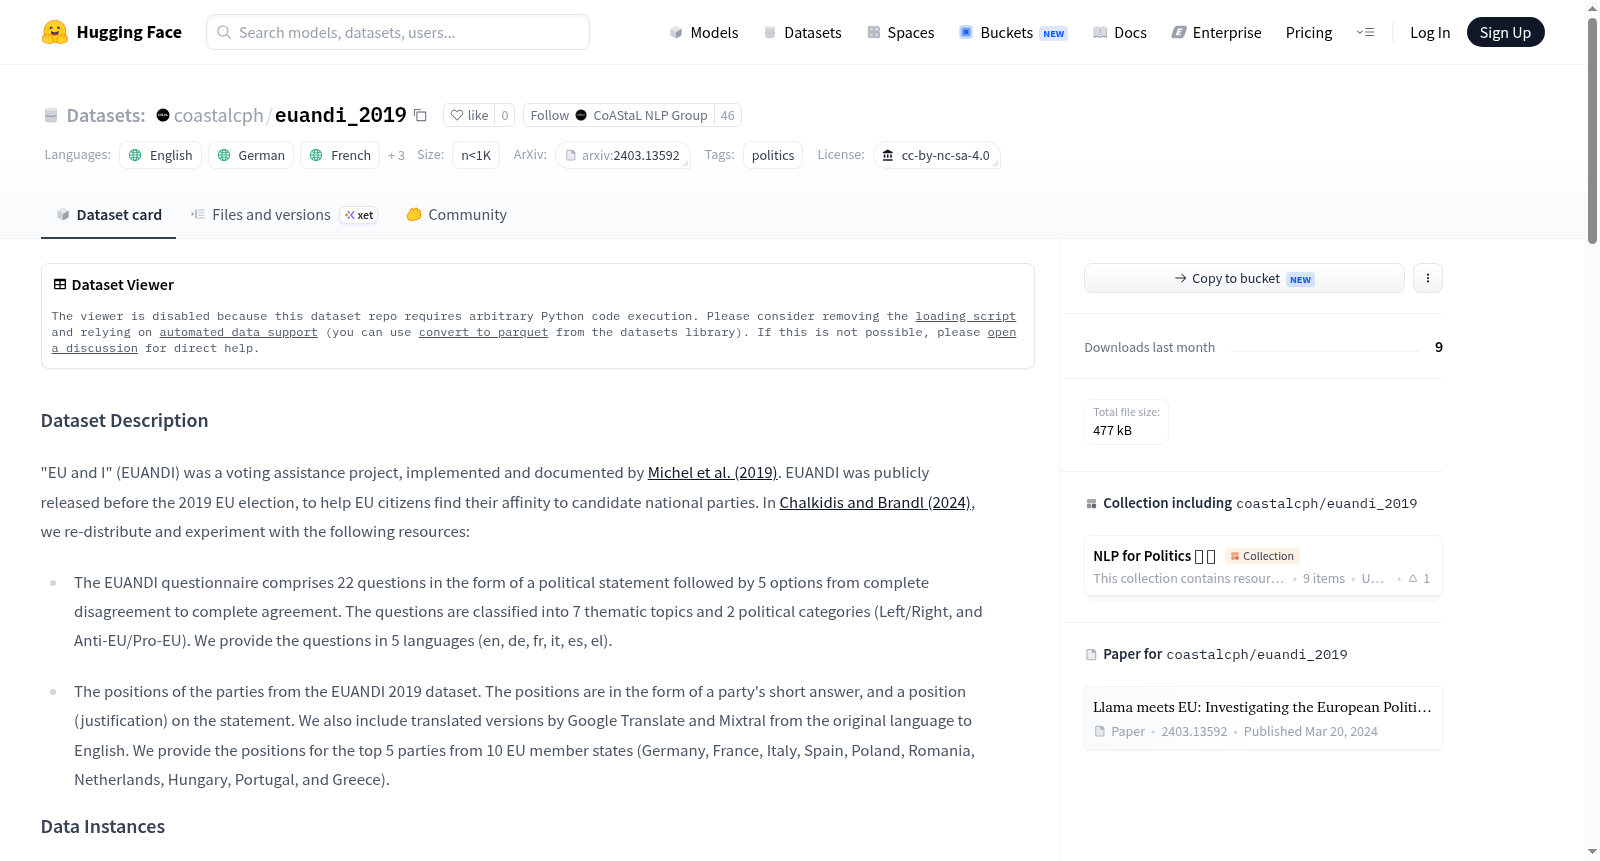Click the like count 0
Viewport: 1600px width, 861px height.
(505, 115)
